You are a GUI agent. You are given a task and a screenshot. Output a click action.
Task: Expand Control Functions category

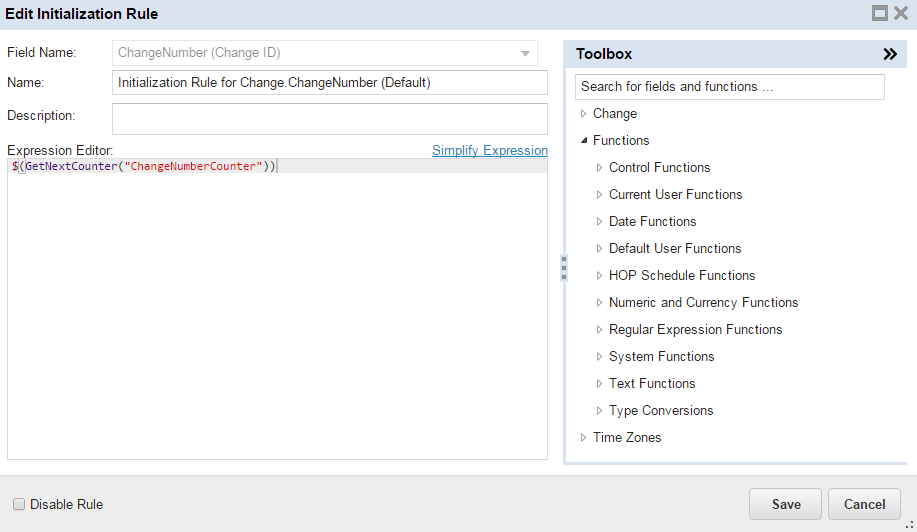(x=600, y=168)
